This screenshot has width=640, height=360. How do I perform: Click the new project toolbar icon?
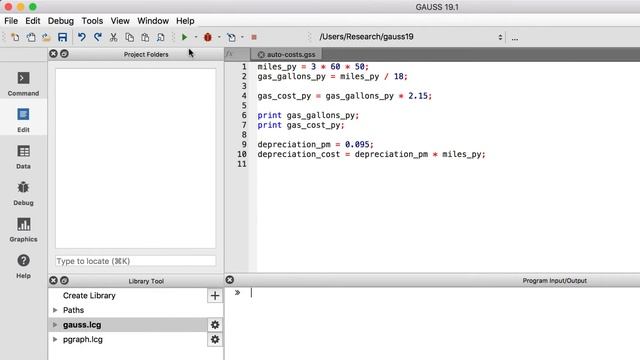[31, 38]
